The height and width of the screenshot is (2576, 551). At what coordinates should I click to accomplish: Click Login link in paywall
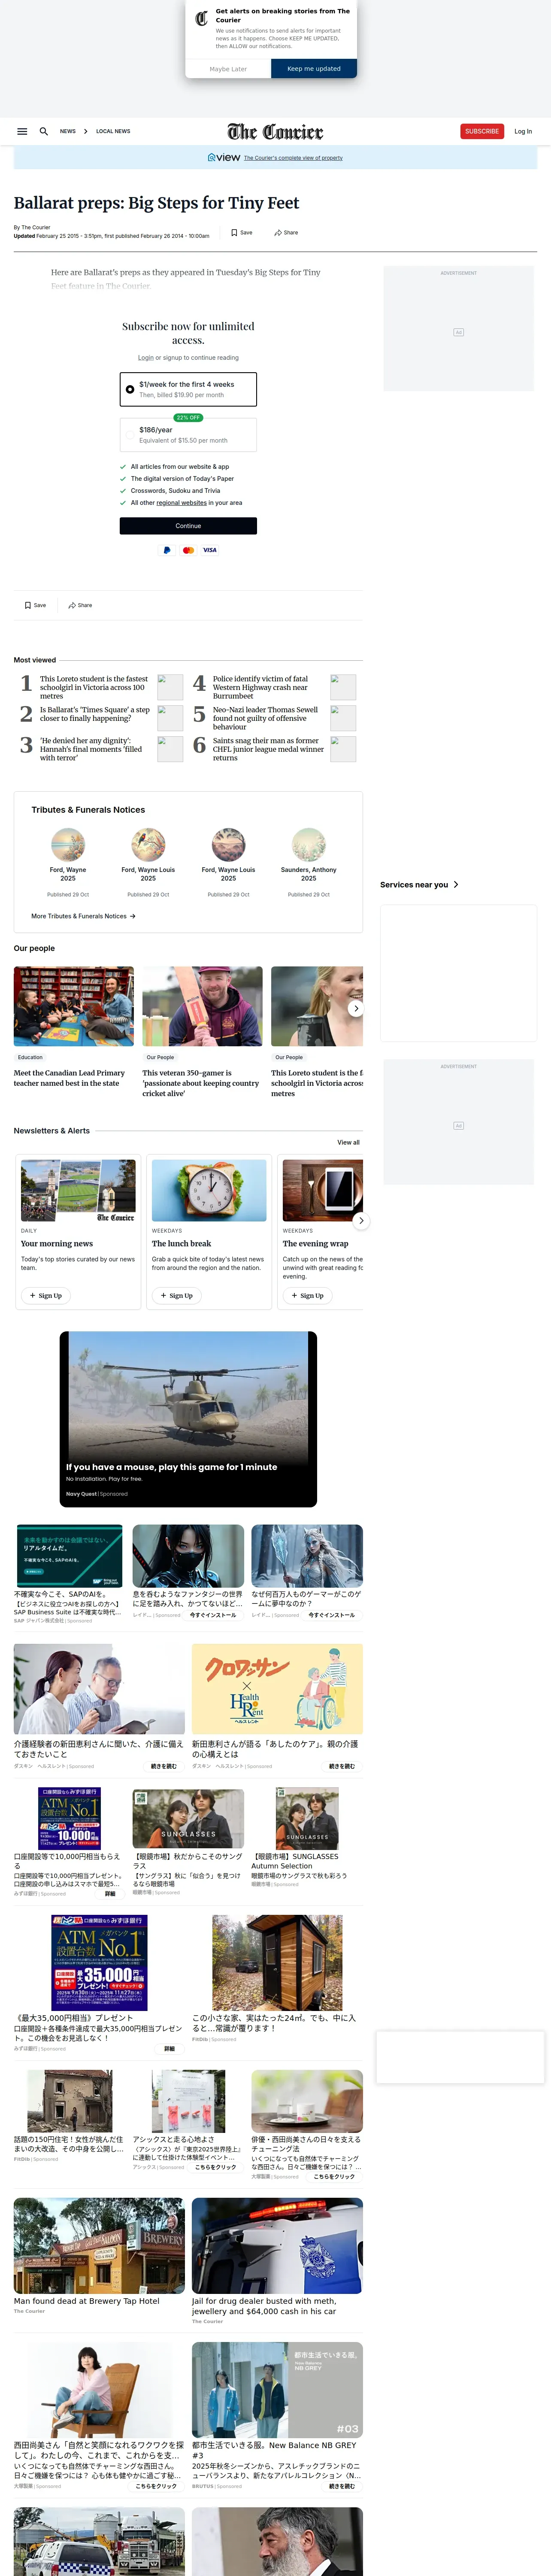coord(146,357)
